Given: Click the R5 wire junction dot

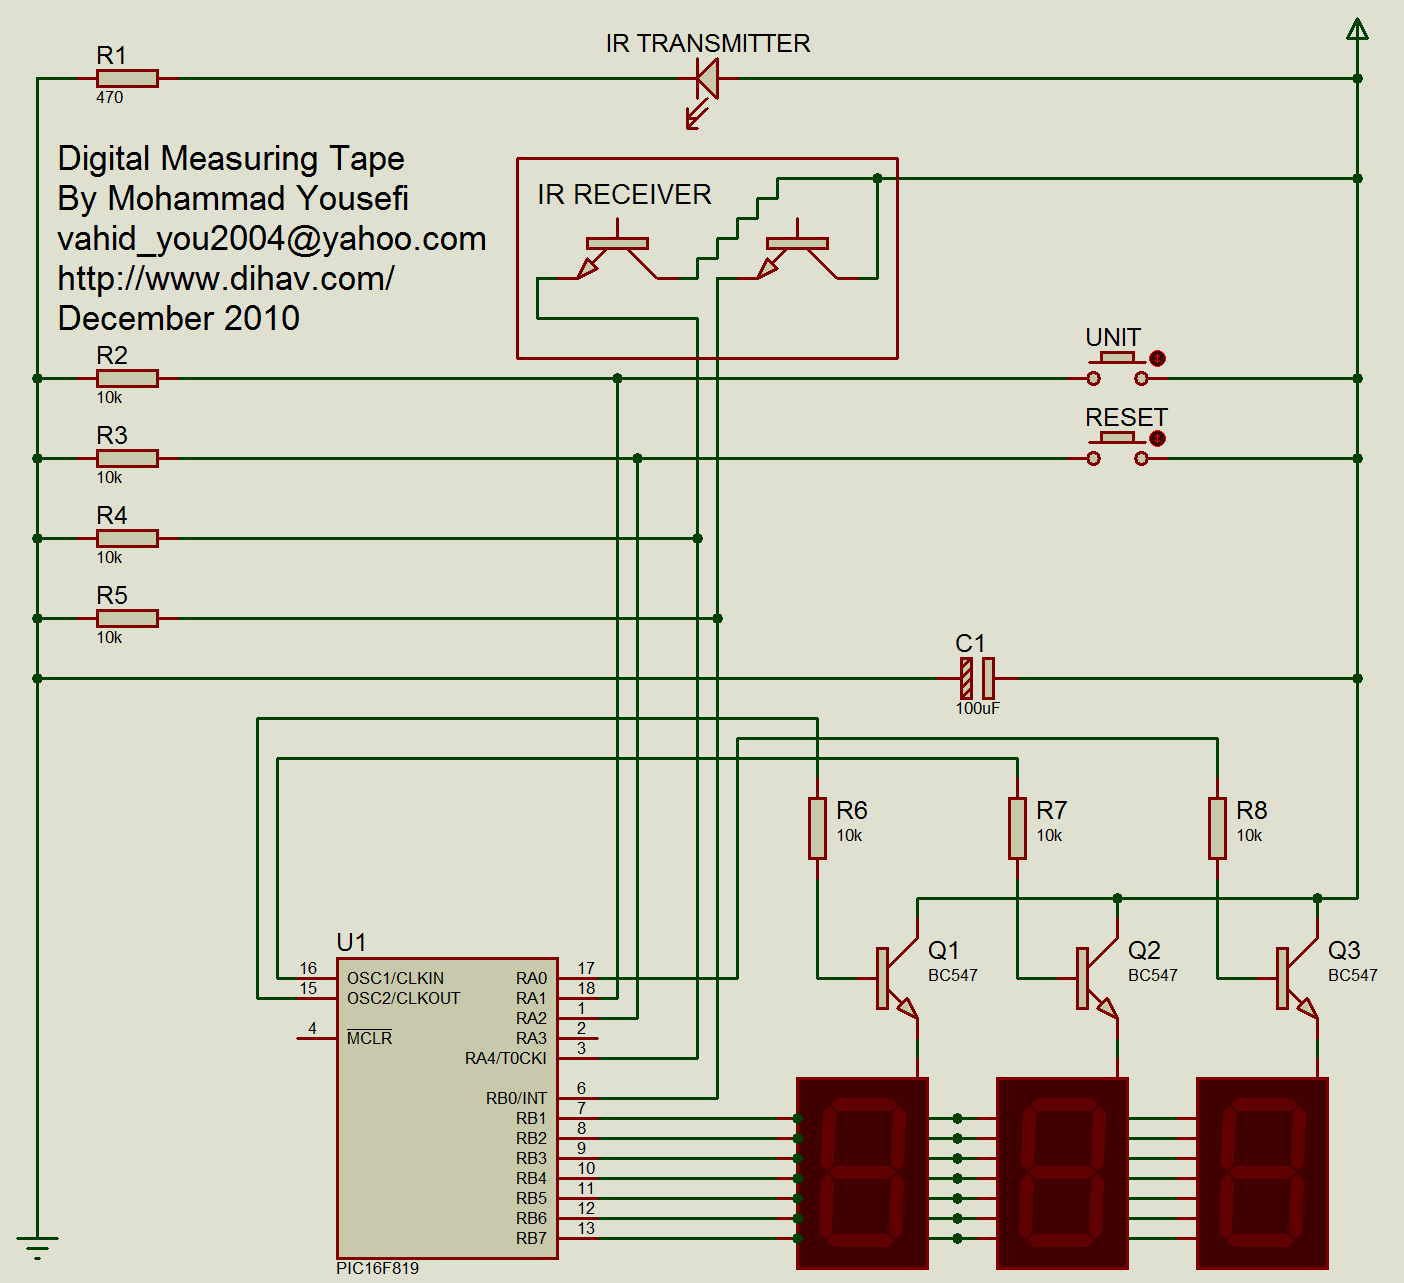Looking at the screenshot, I should pos(717,618).
